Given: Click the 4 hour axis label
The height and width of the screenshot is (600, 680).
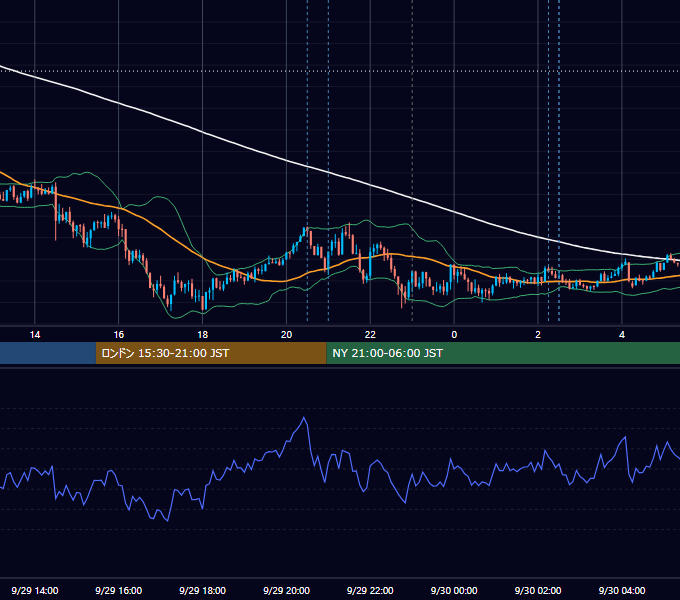Looking at the screenshot, I should [x=622, y=335].
